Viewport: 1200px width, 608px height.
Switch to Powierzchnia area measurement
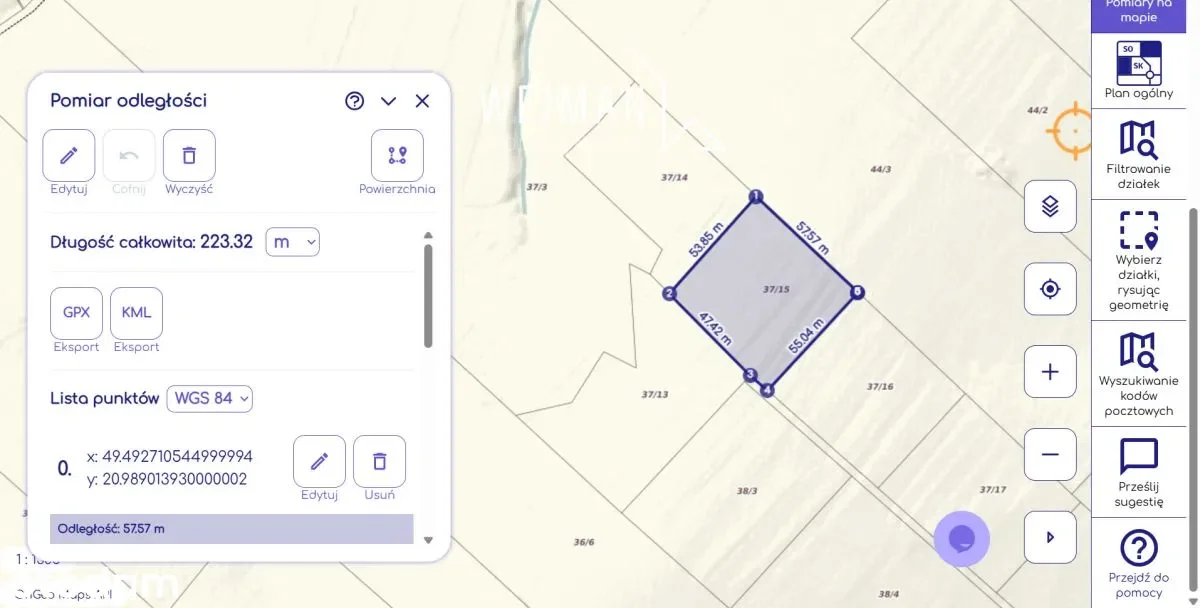point(397,156)
